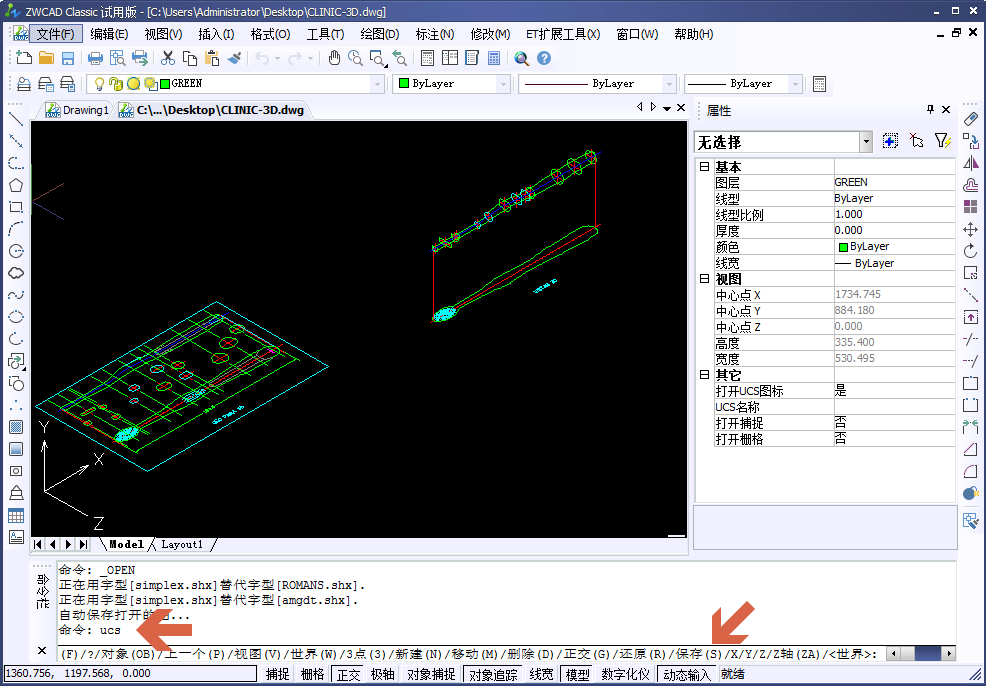Screen dimensions: 986x686
Task: Toggle 动态输入 dynamic input in status bar
Action: (x=687, y=675)
